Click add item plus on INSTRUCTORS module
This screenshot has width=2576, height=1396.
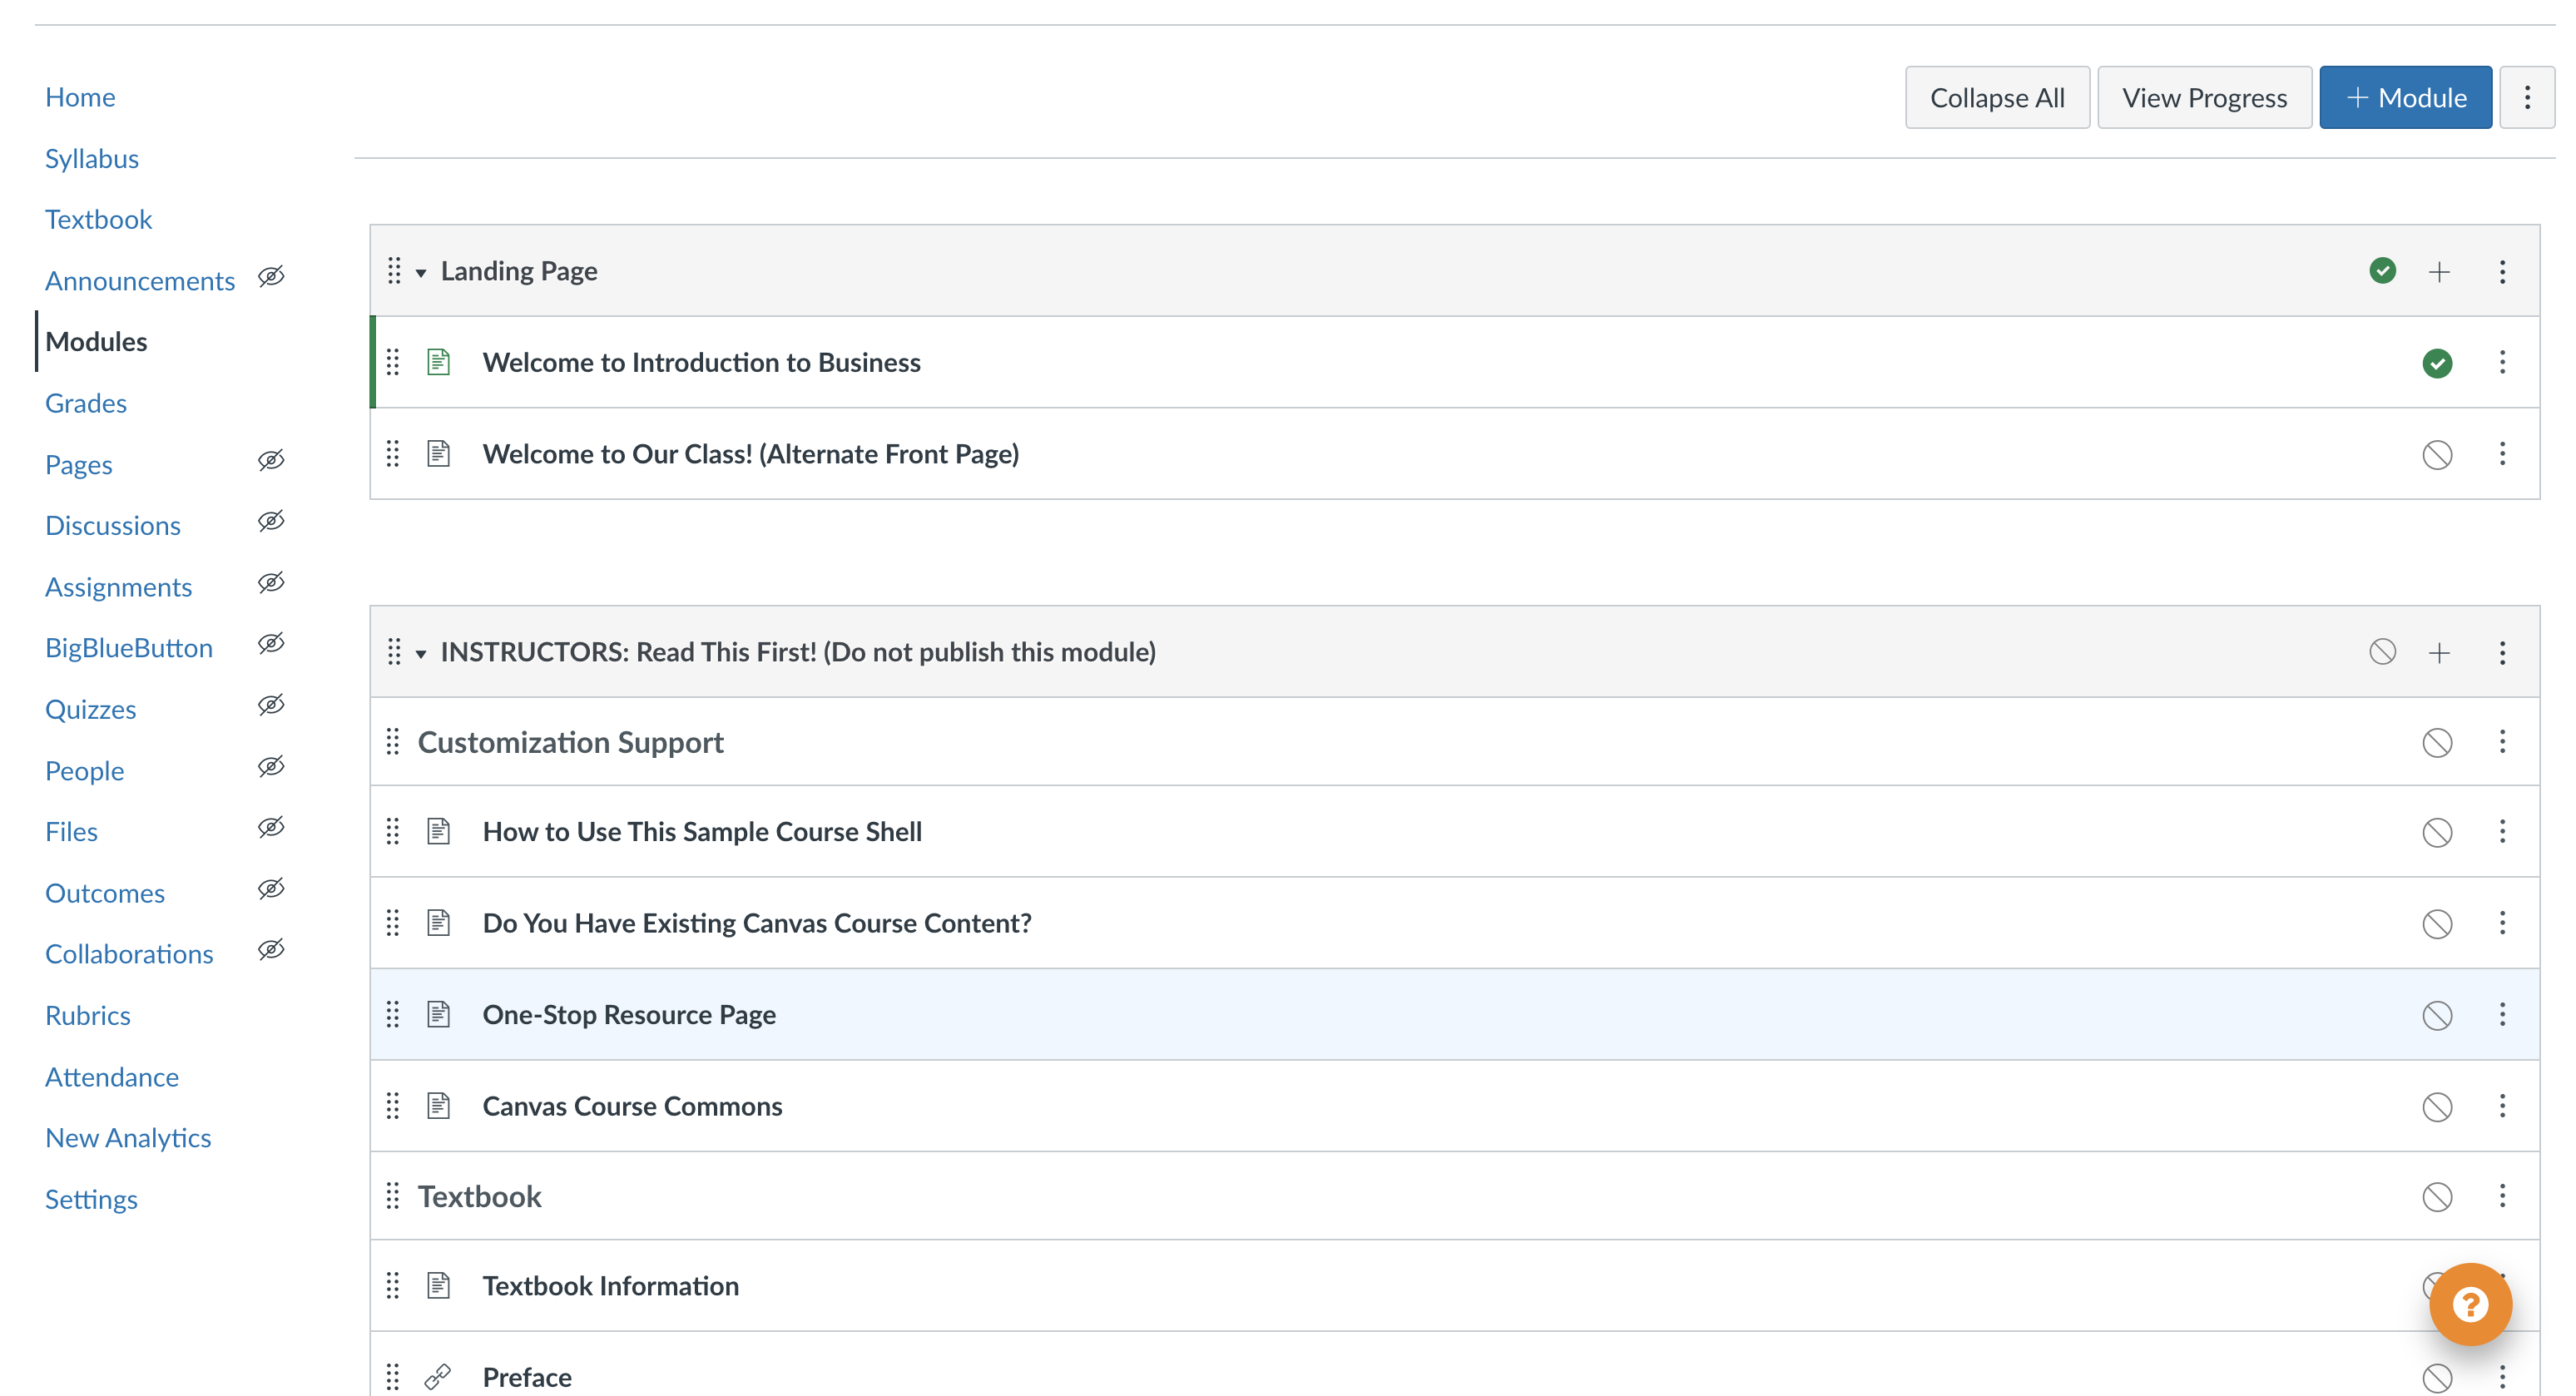coord(2439,653)
